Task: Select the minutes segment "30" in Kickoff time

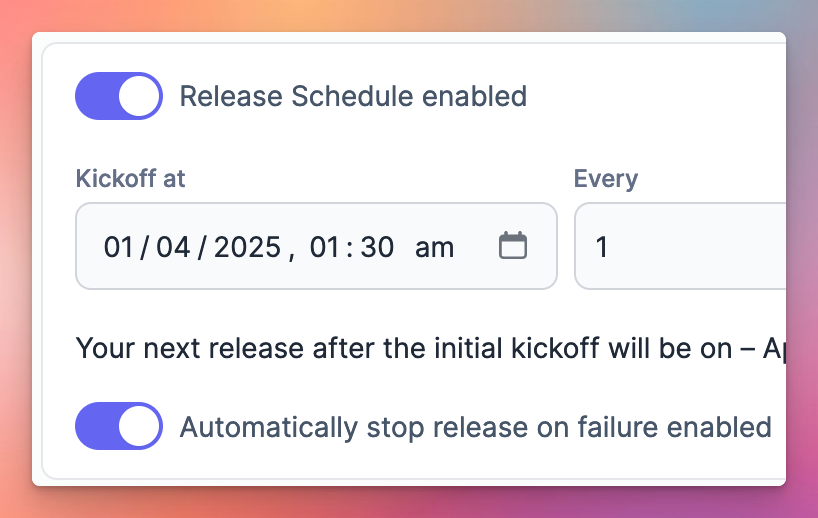Action: (x=377, y=247)
